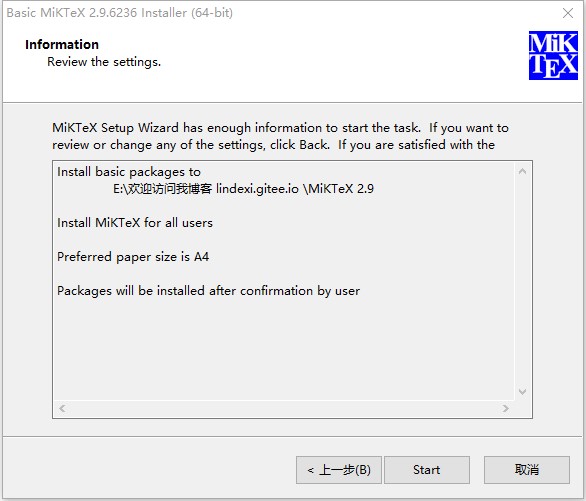This screenshot has width=586, height=501.
Task: Click the install path line E:\...\MiKTeX 2.9
Action: coord(243,189)
